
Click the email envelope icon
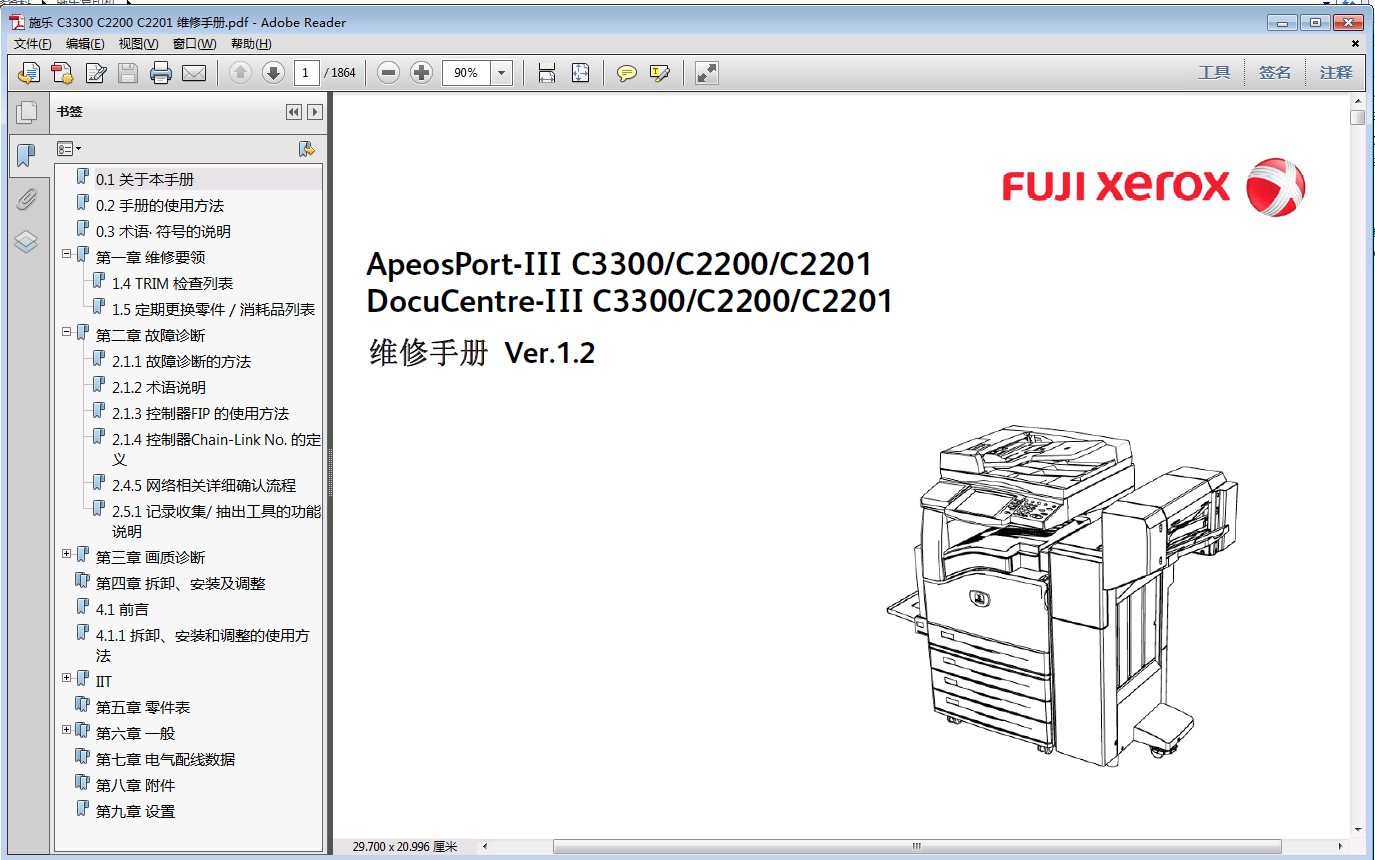pyautogui.click(x=193, y=73)
